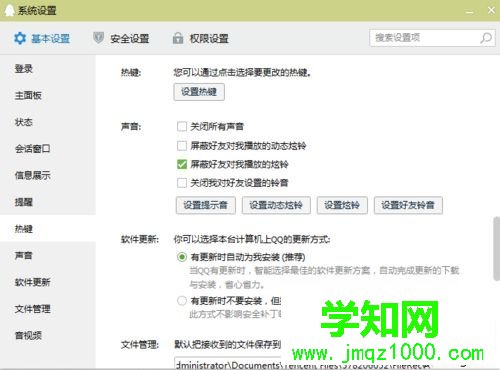Click the vertical scrollbar thumb
Viewport: 500px width, 370px height.
click(496, 249)
